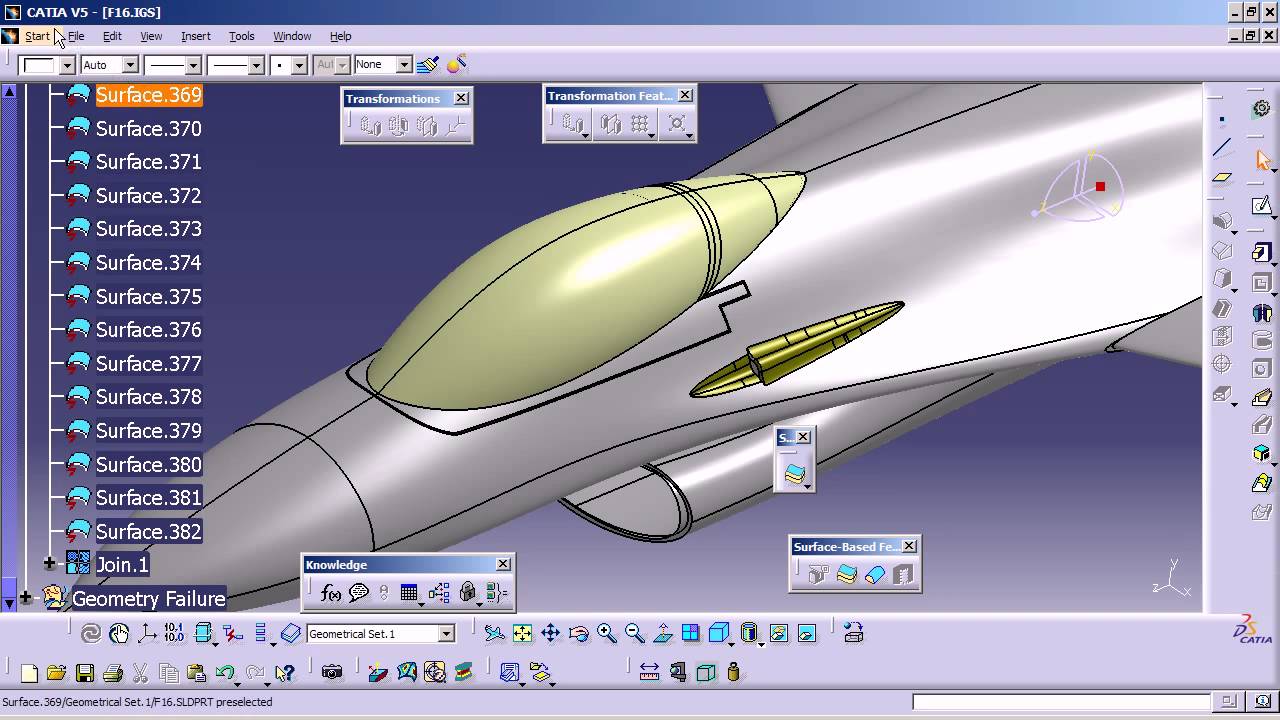Open the View menu

coord(151,36)
